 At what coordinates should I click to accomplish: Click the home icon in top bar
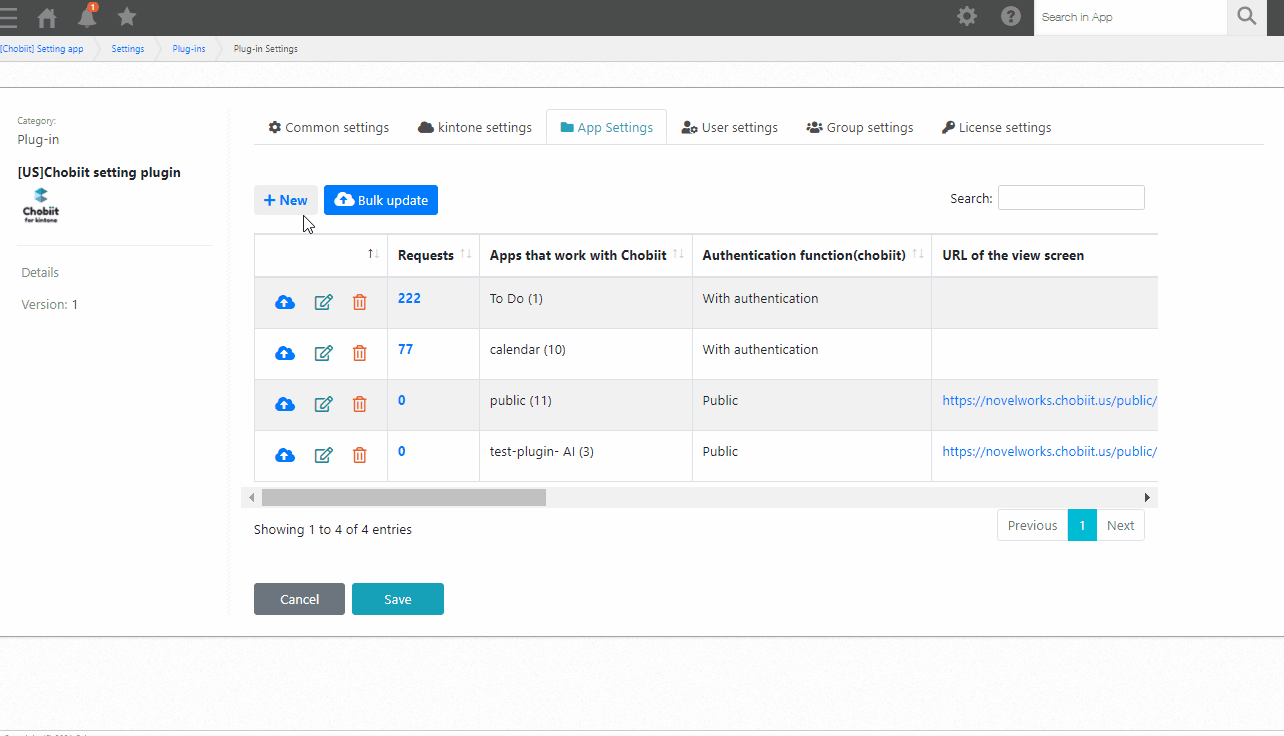point(47,17)
